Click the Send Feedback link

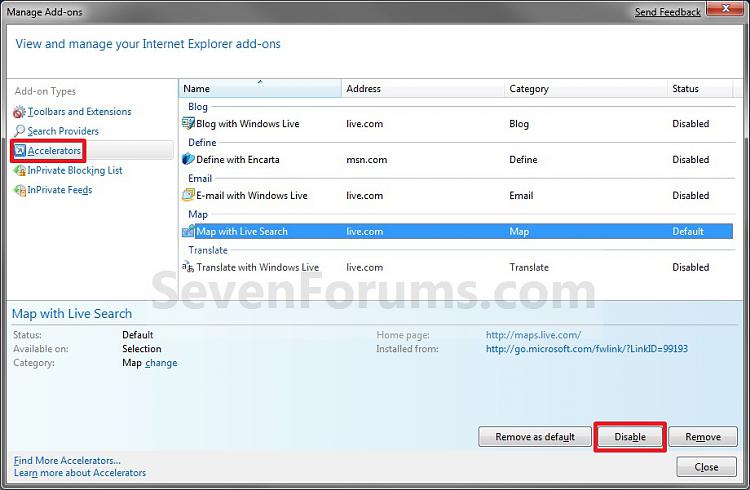point(668,12)
